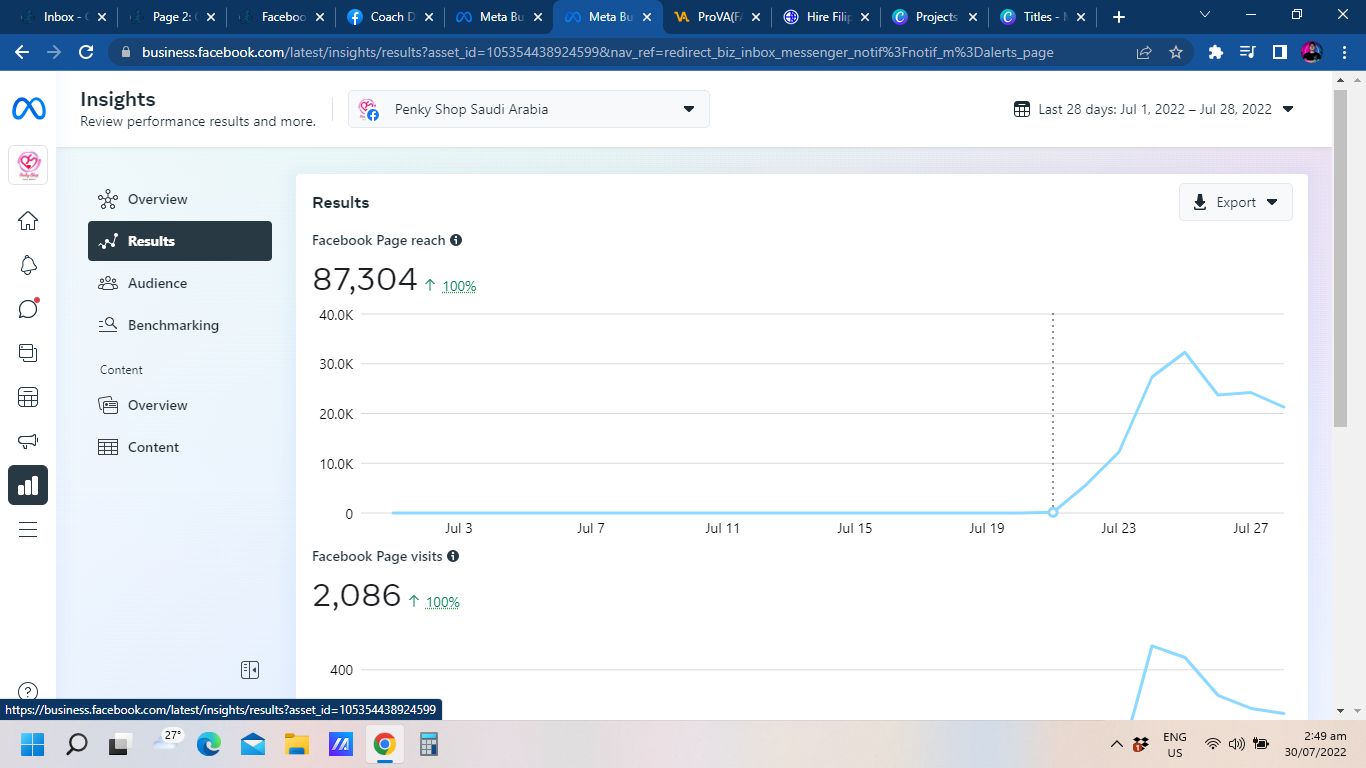Click the chart data point marker on reach line
Screen dimensions: 1366x768
pos(1053,512)
